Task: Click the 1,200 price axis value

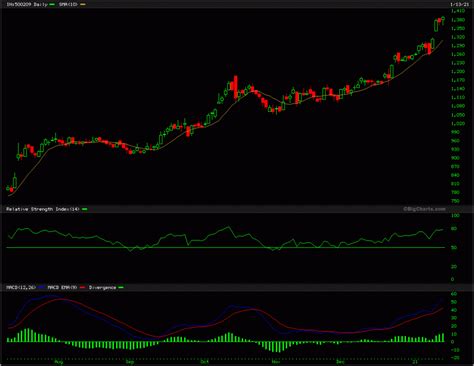Action: click(x=458, y=71)
